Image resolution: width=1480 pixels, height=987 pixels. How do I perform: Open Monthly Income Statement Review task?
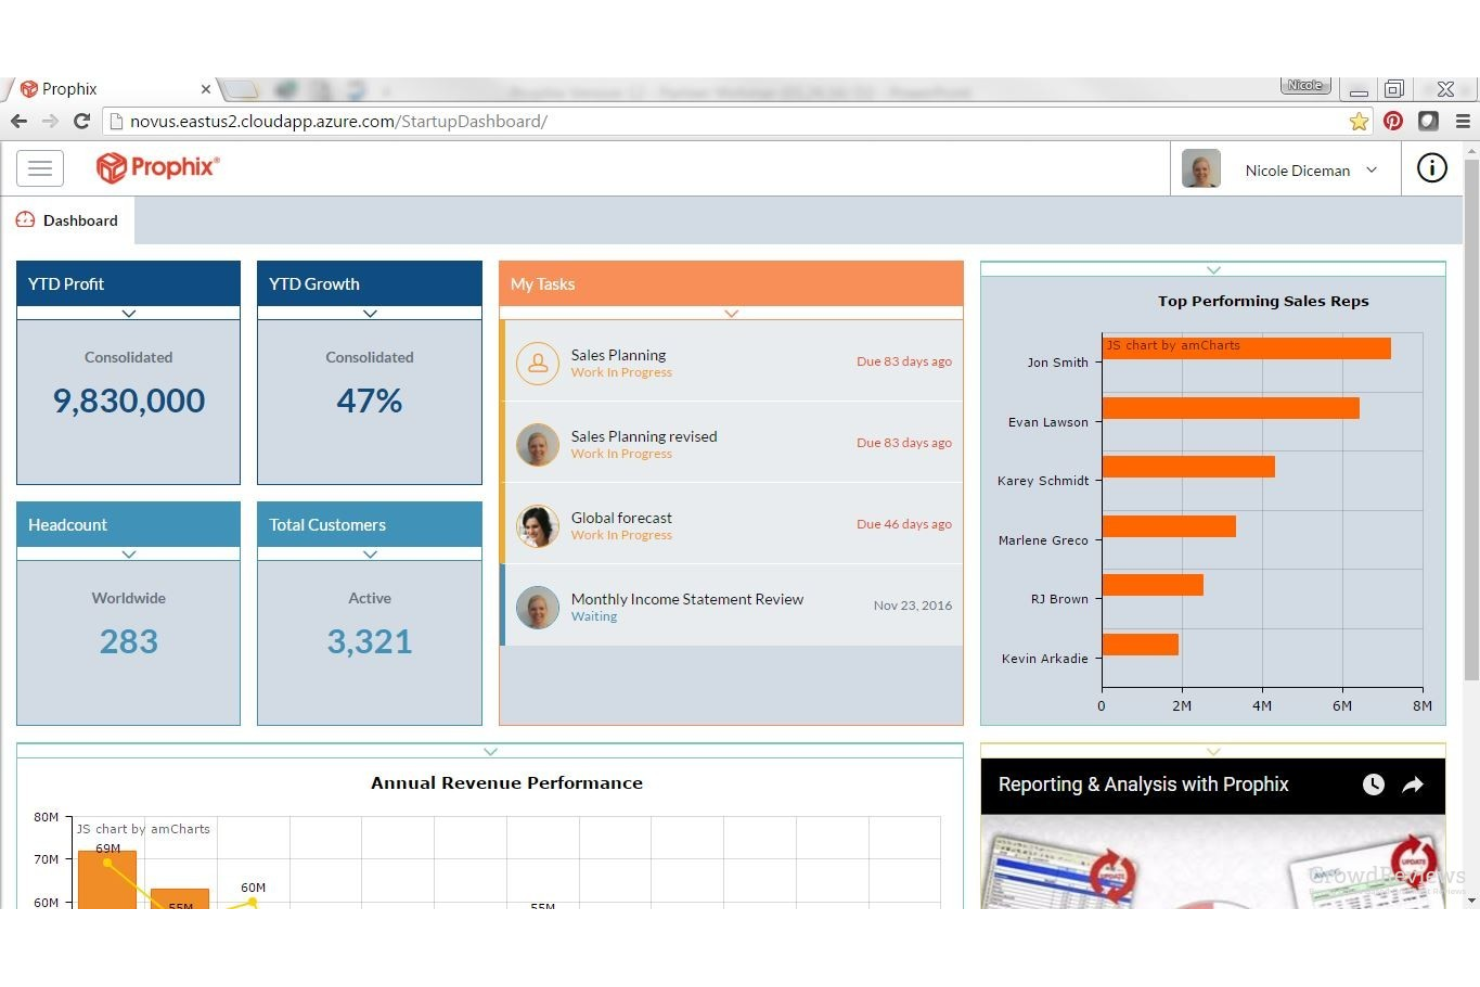tap(686, 599)
